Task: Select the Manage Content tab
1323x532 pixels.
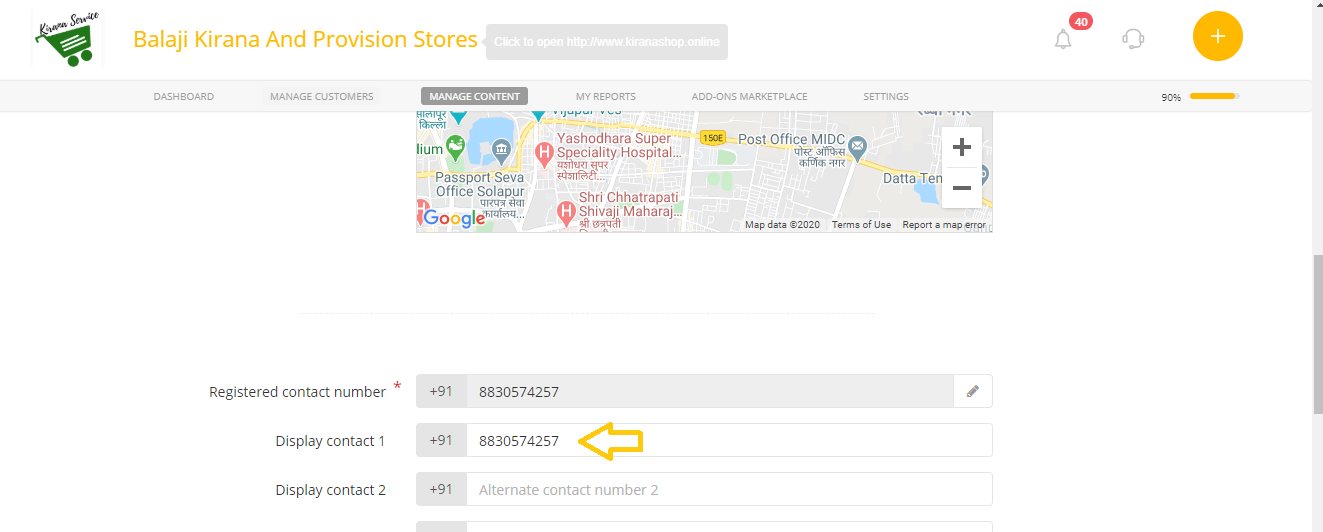Action: tap(474, 97)
